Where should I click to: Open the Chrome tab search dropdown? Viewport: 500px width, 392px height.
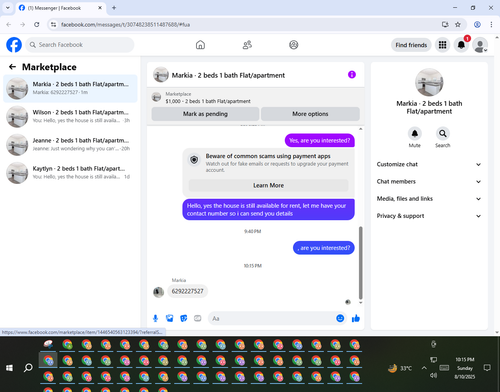[x=8, y=8]
